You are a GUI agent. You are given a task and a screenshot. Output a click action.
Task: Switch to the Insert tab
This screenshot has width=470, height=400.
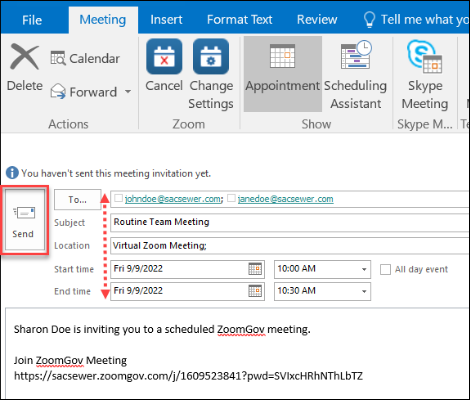[166, 20]
